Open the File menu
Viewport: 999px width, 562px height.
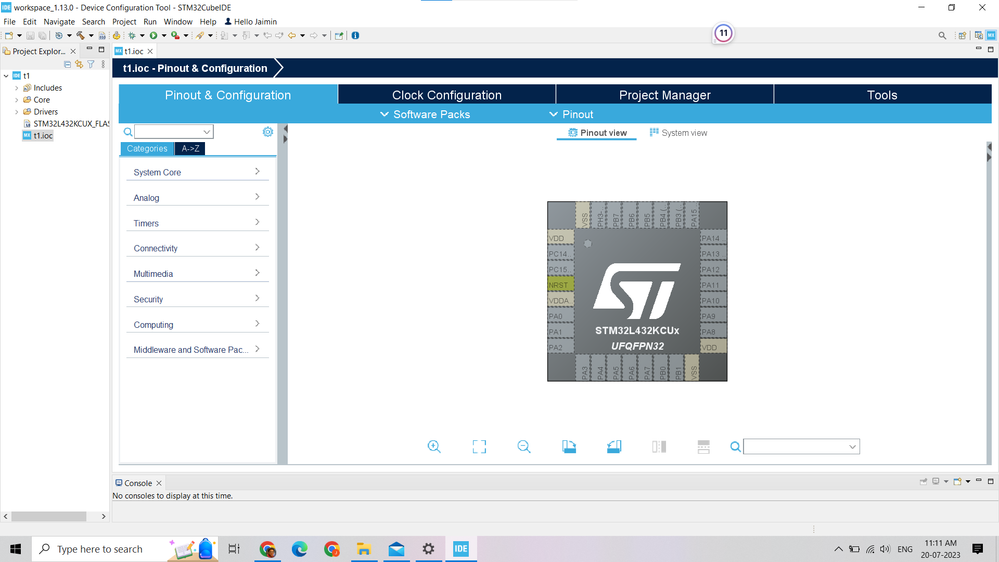[x=10, y=22]
